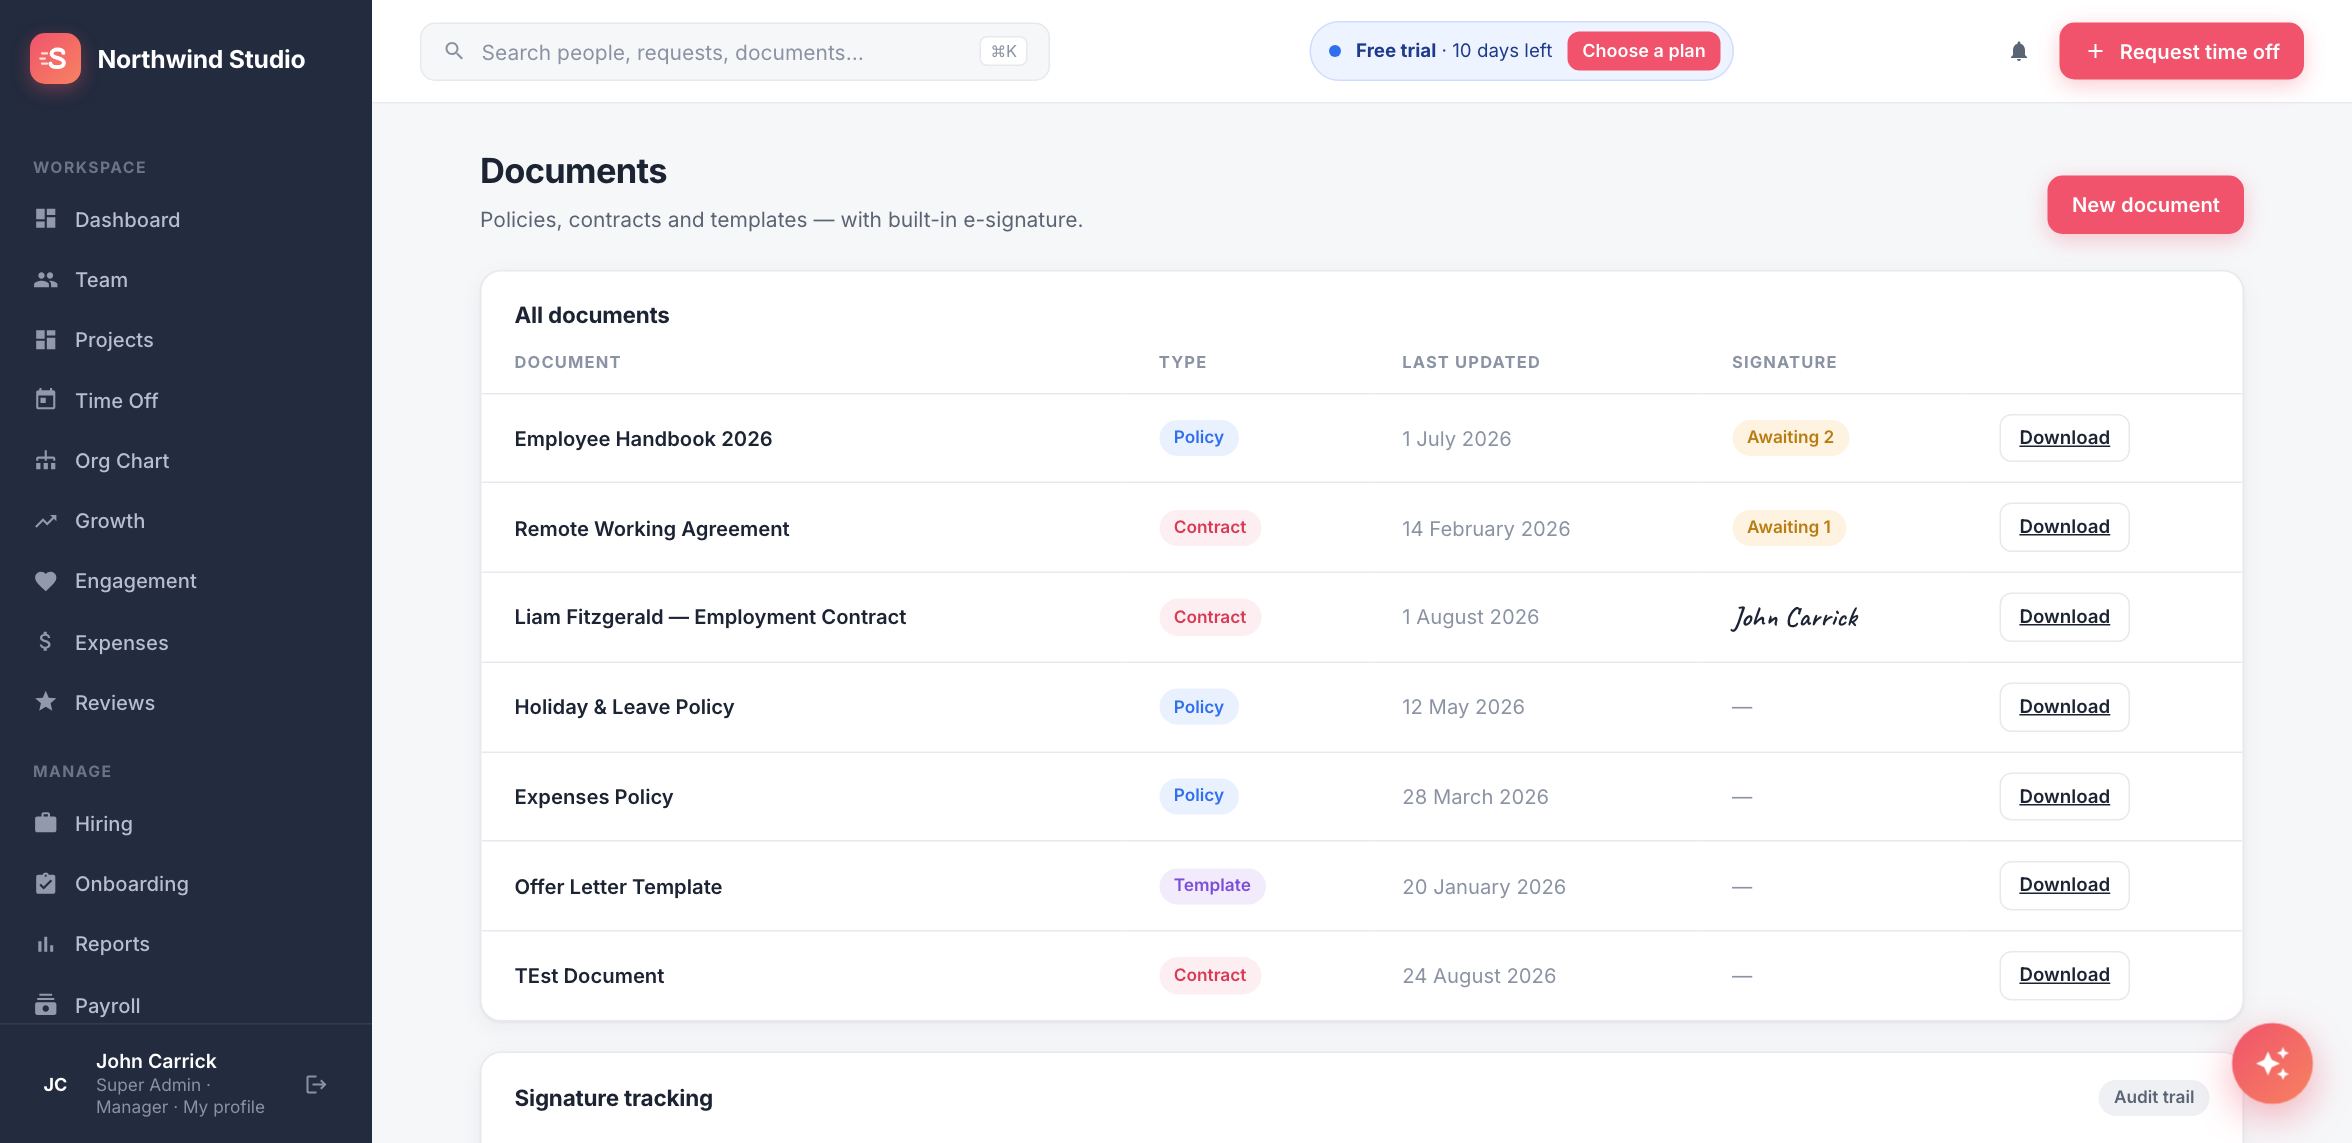The image size is (2352, 1143).
Task: Click the Time Off calendar icon
Action: tap(46, 399)
